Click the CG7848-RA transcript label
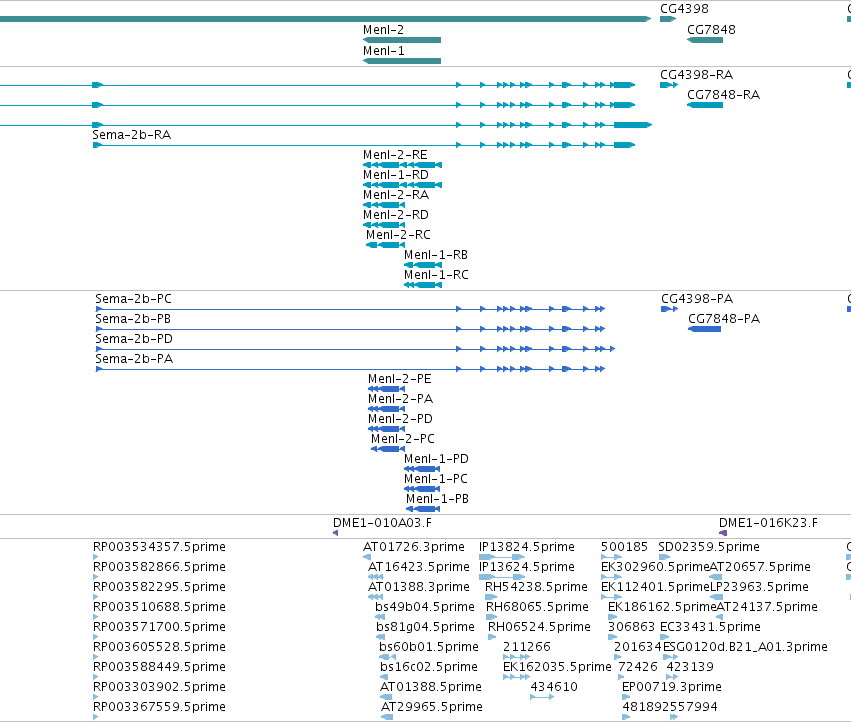The height and width of the screenshot is (722, 851). click(723, 95)
